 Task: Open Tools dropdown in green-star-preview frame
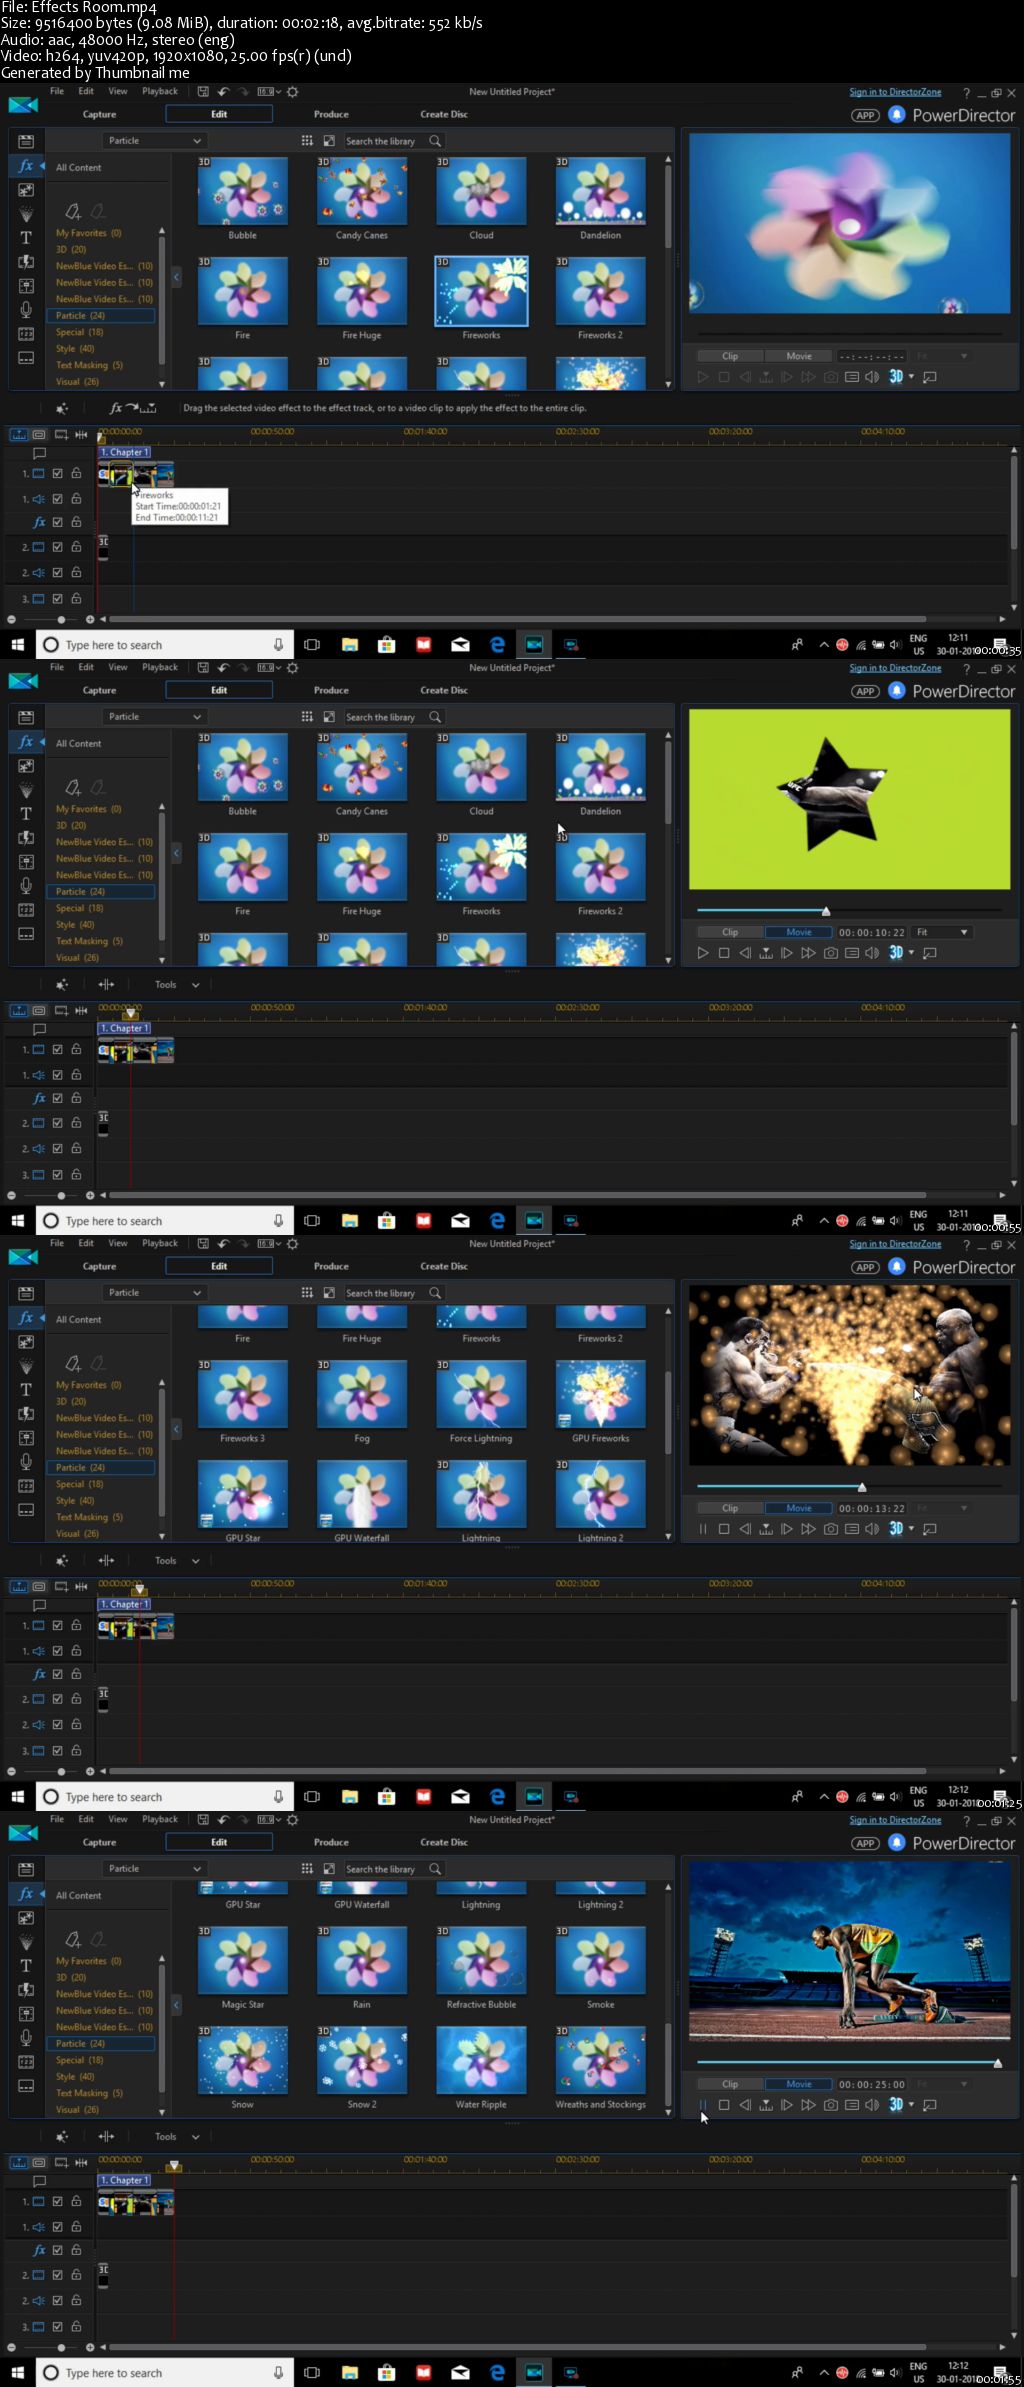click(x=177, y=985)
